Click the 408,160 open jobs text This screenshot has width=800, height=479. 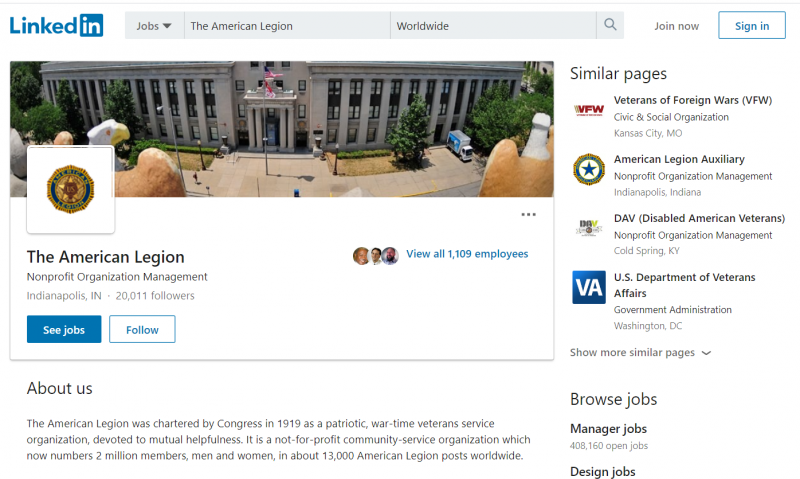tap(609, 446)
